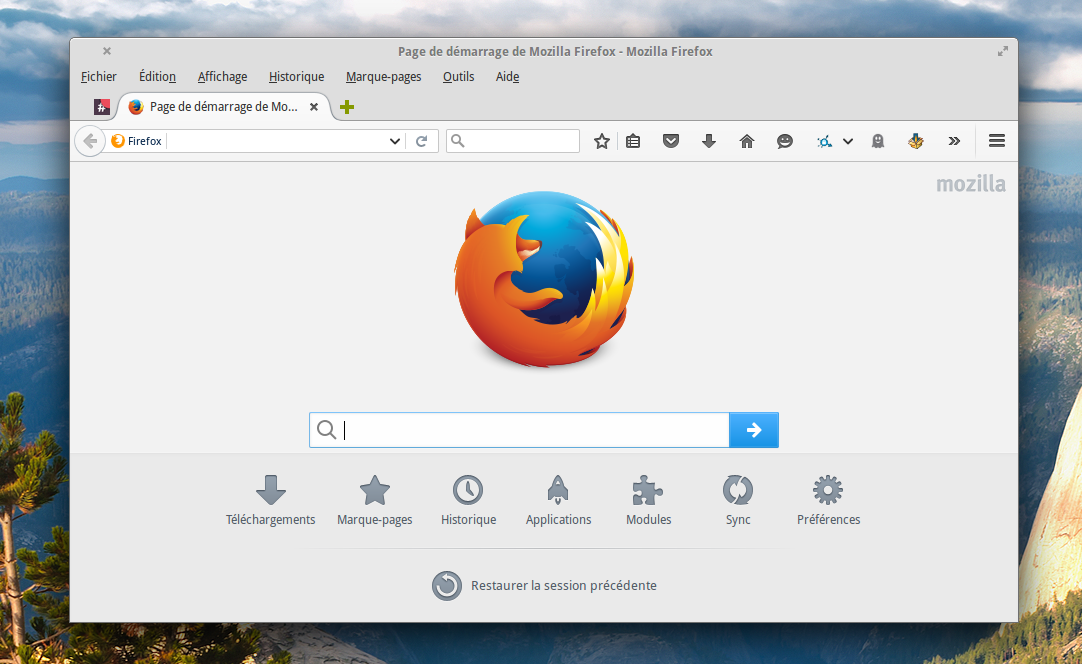Viewport: 1082px width, 664px height.
Task: Show bookmarks list icon in toolbar
Action: 633,141
